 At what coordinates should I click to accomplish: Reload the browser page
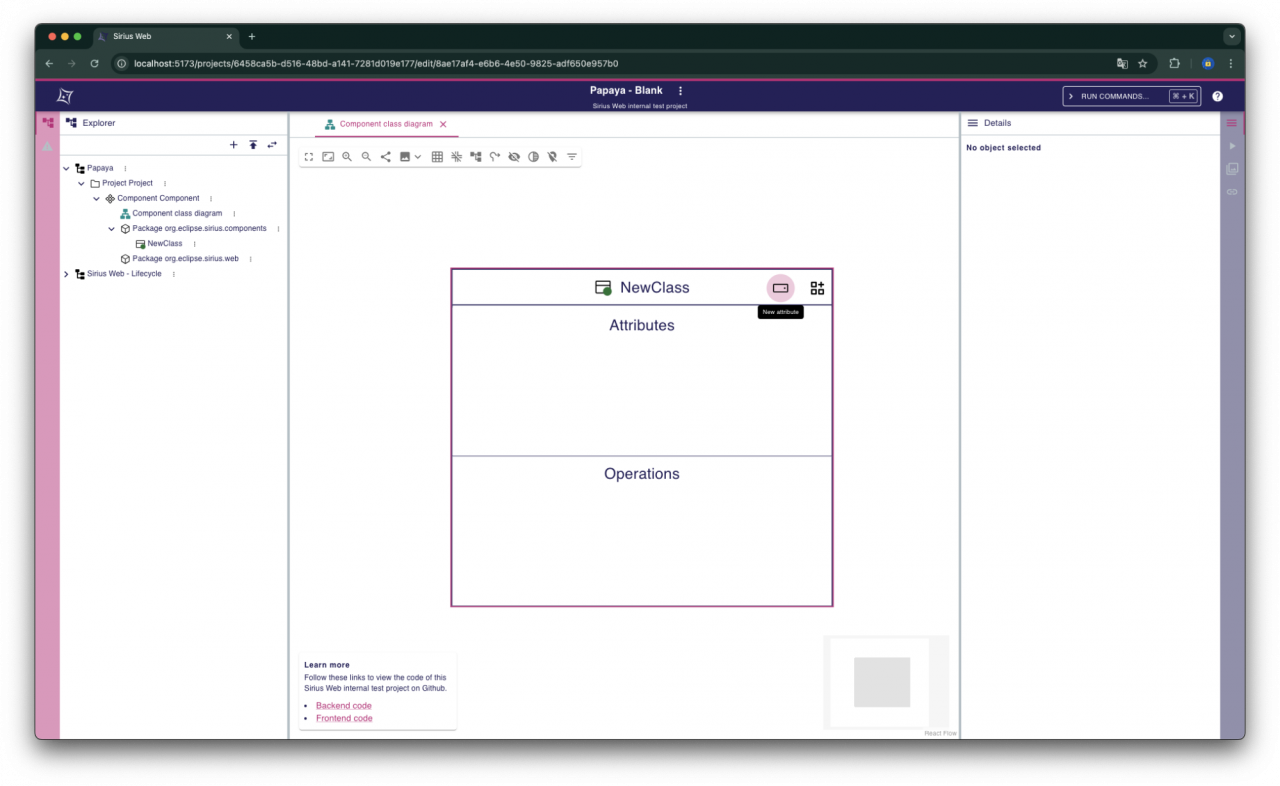tap(94, 63)
